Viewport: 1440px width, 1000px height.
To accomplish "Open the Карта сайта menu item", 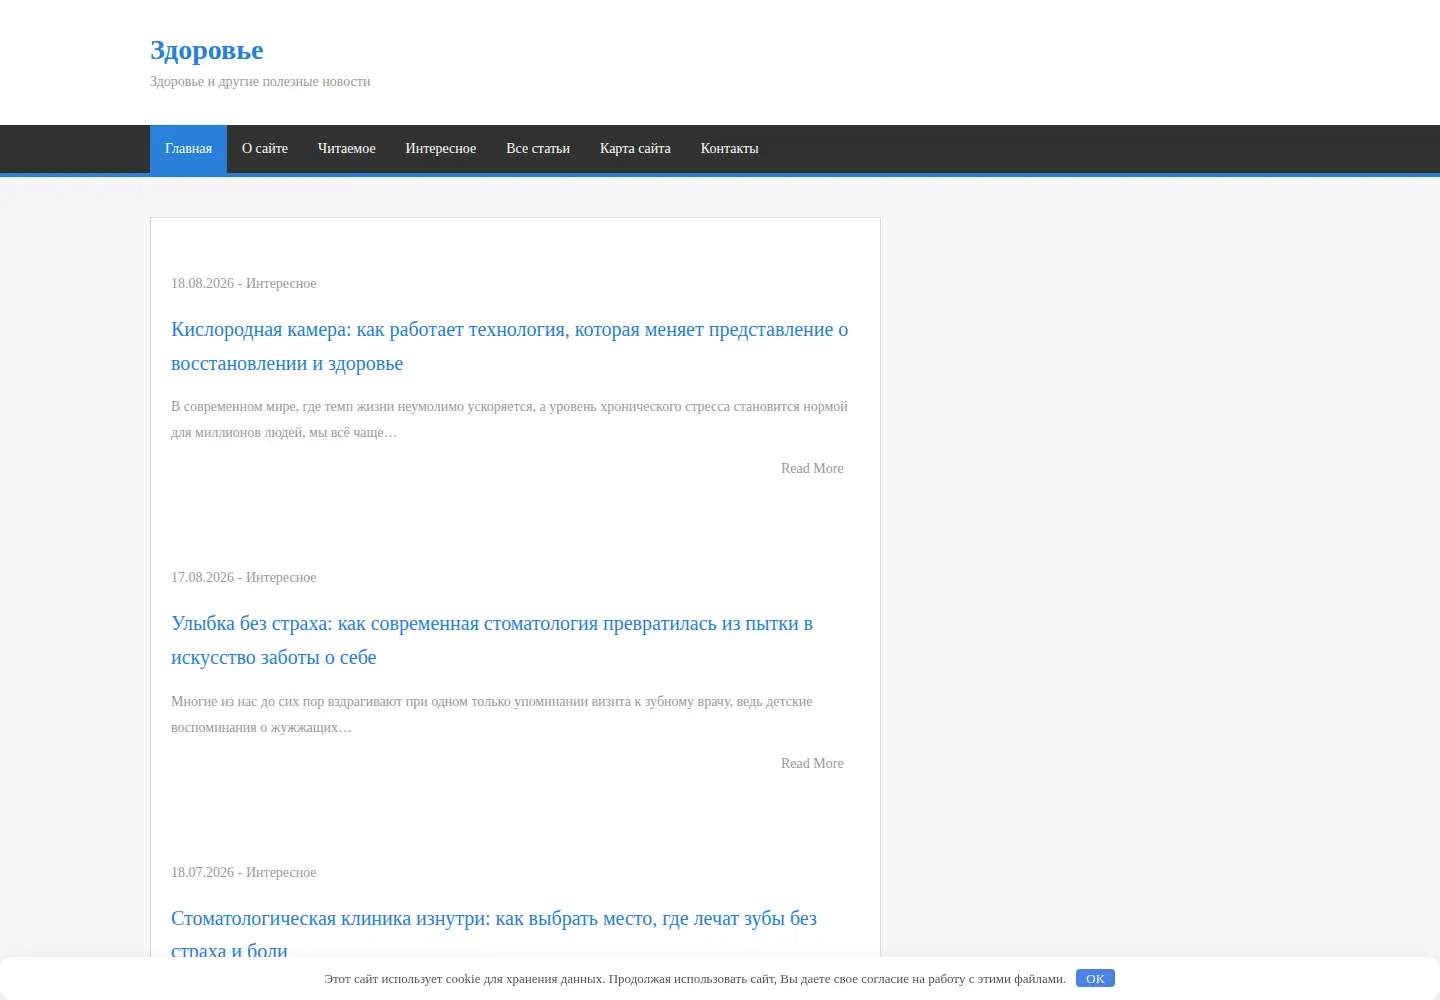I will pos(635,149).
